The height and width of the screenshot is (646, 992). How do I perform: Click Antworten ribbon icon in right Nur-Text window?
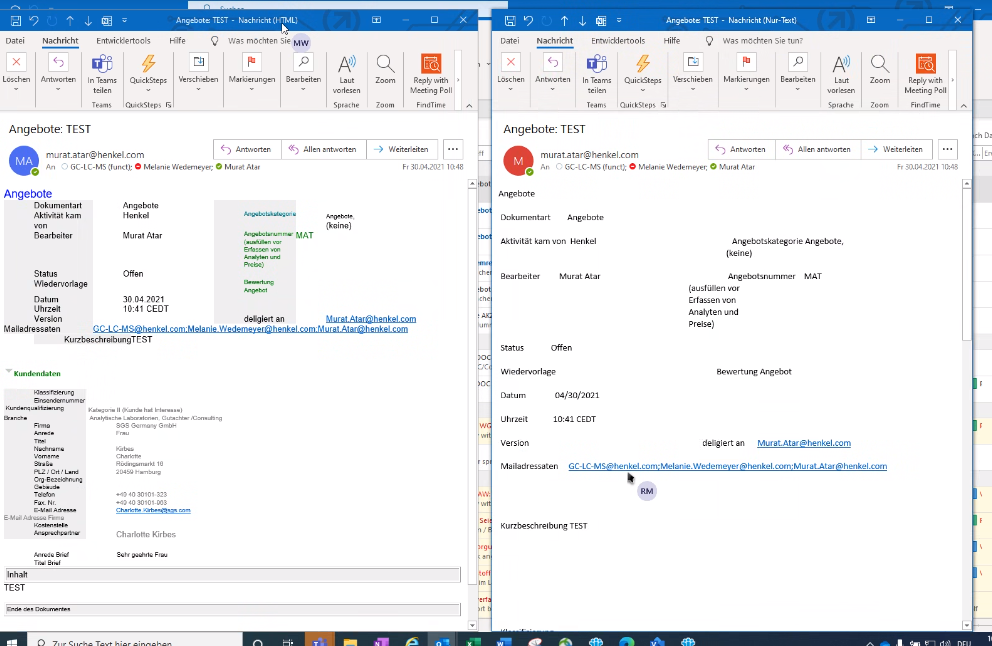[x=553, y=62]
